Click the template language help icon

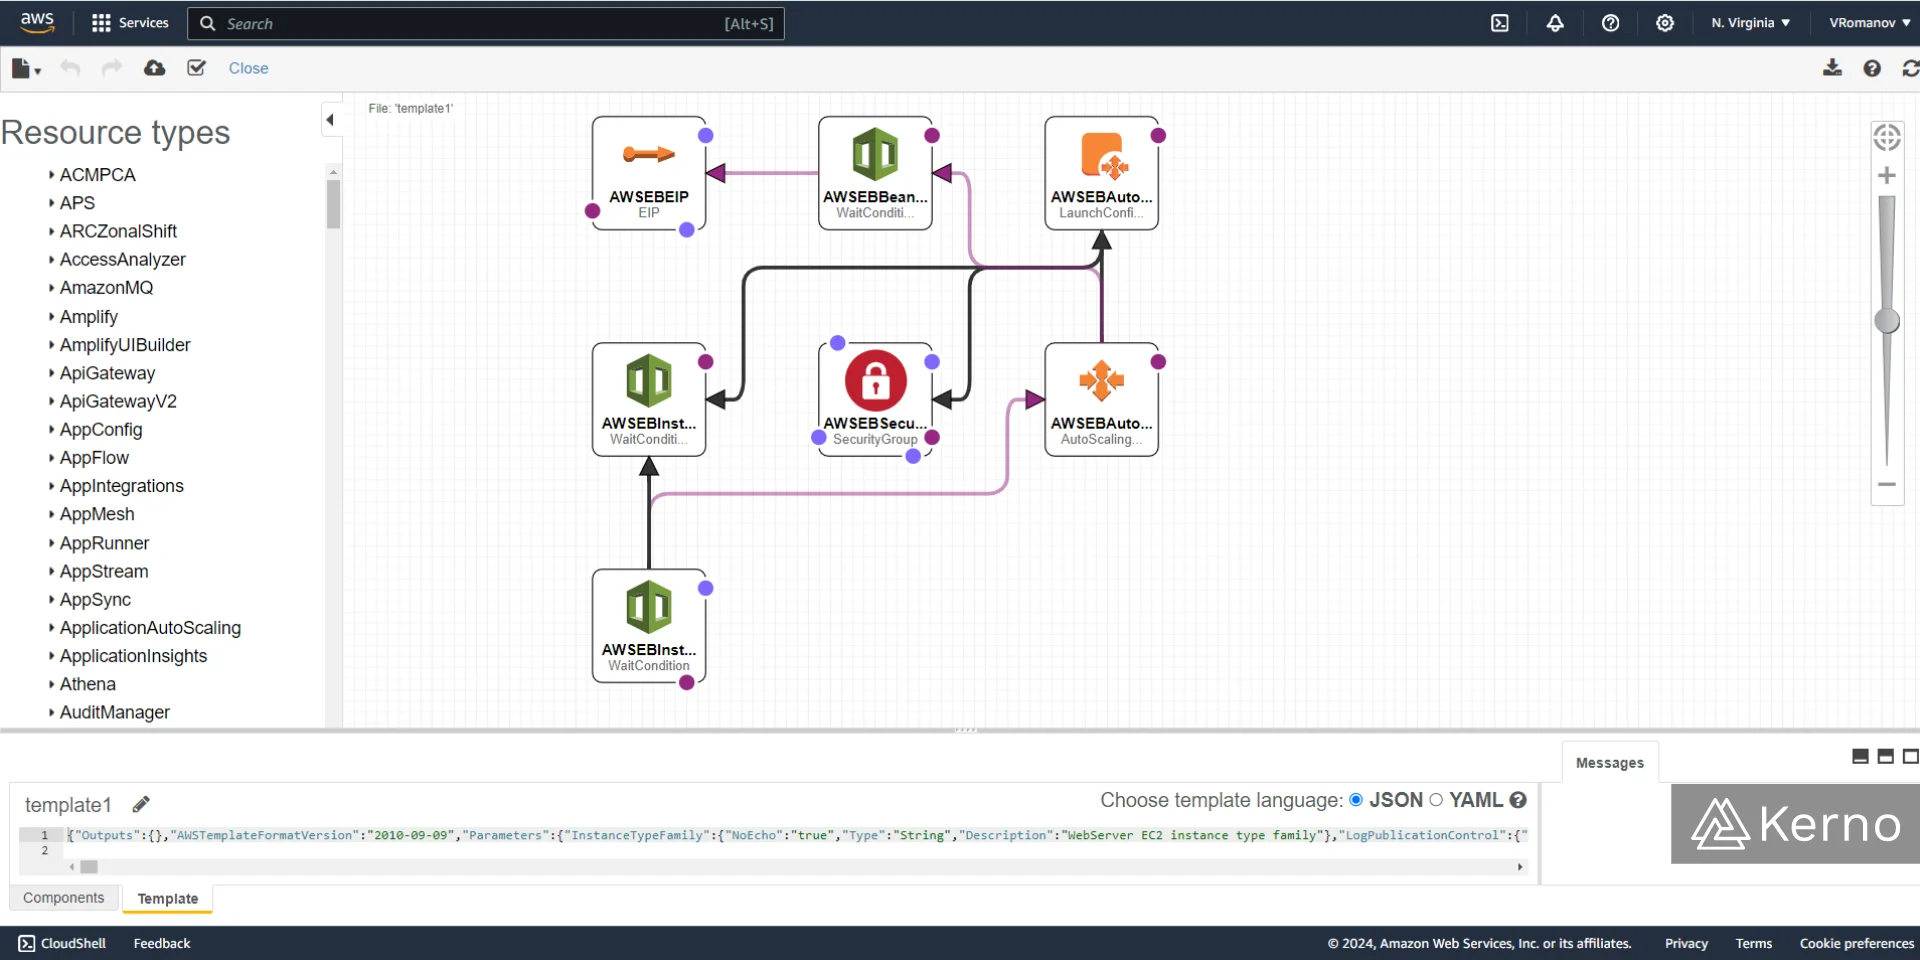[x=1518, y=800]
